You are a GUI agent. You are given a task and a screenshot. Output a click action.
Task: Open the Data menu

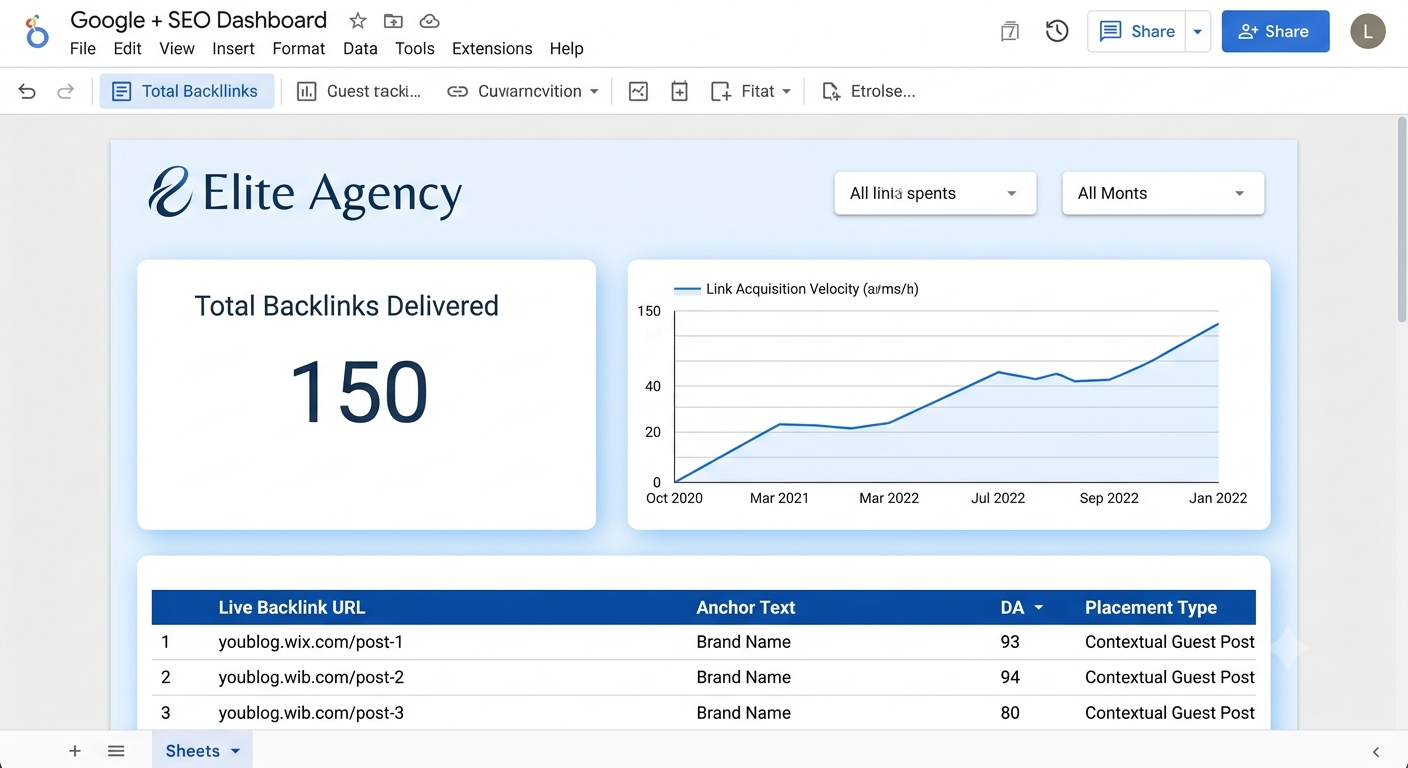tap(360, 48)
